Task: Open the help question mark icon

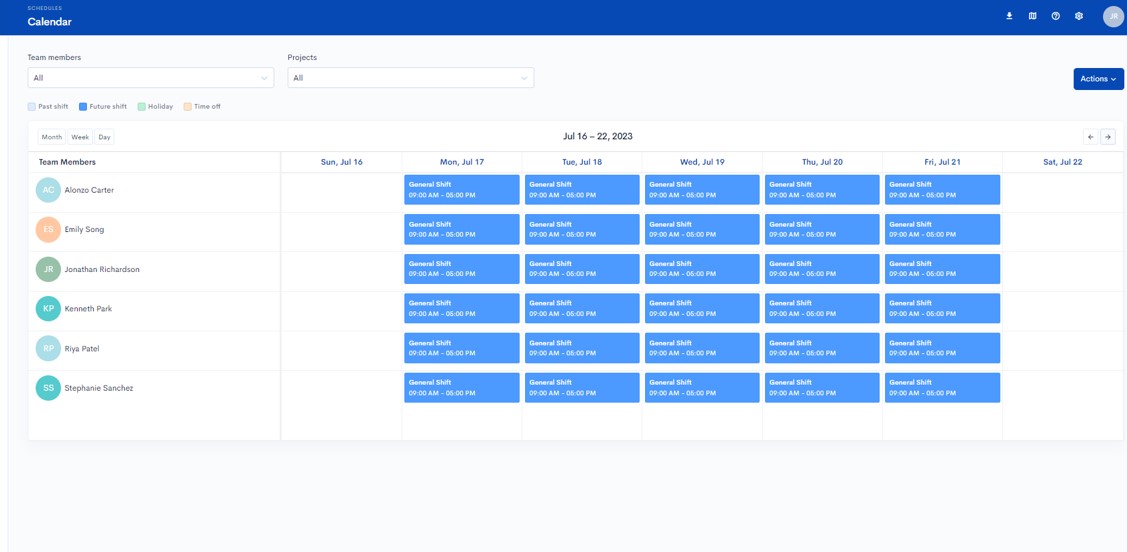Action: point(1055,16)
